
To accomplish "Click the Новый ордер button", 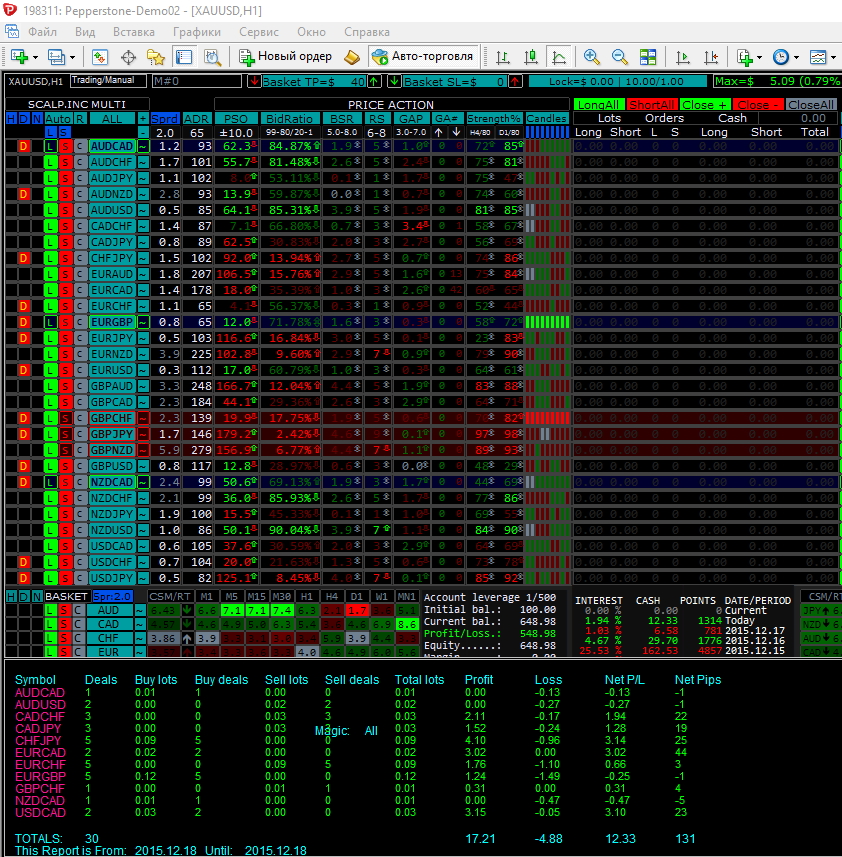I will click(285, 56).
